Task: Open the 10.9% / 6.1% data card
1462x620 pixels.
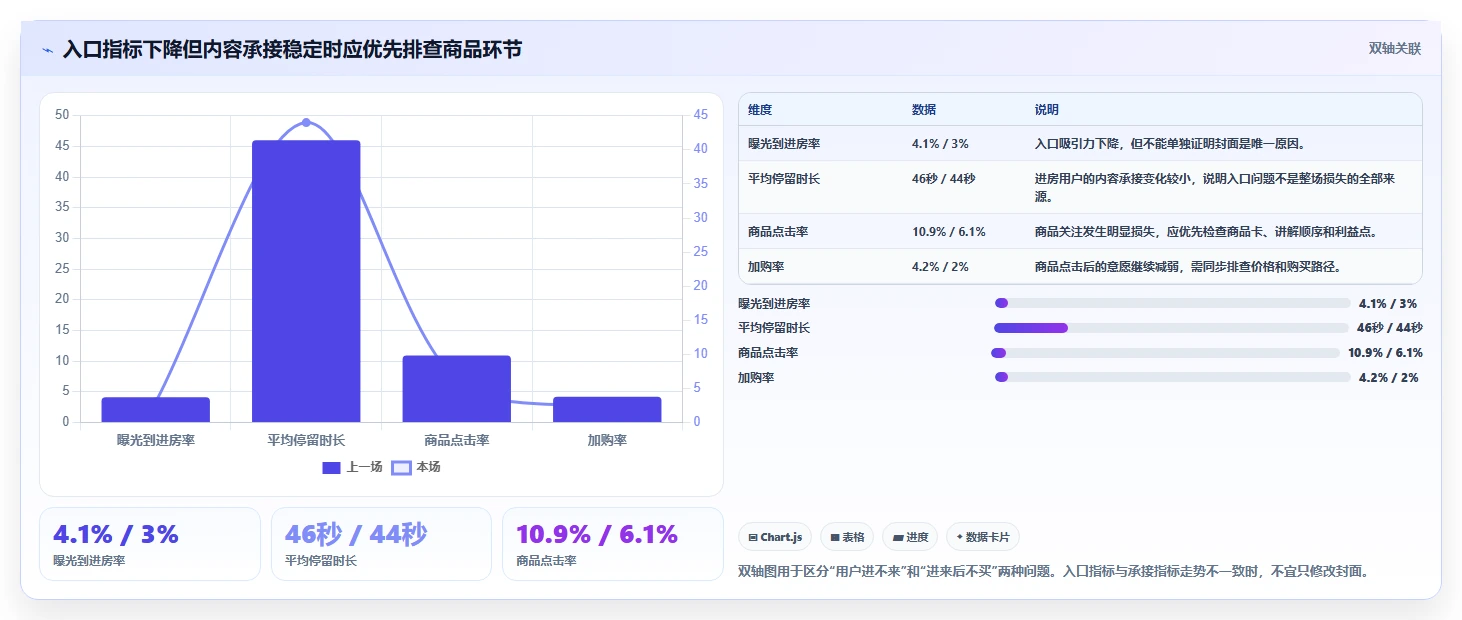Action: pos(612,544)
